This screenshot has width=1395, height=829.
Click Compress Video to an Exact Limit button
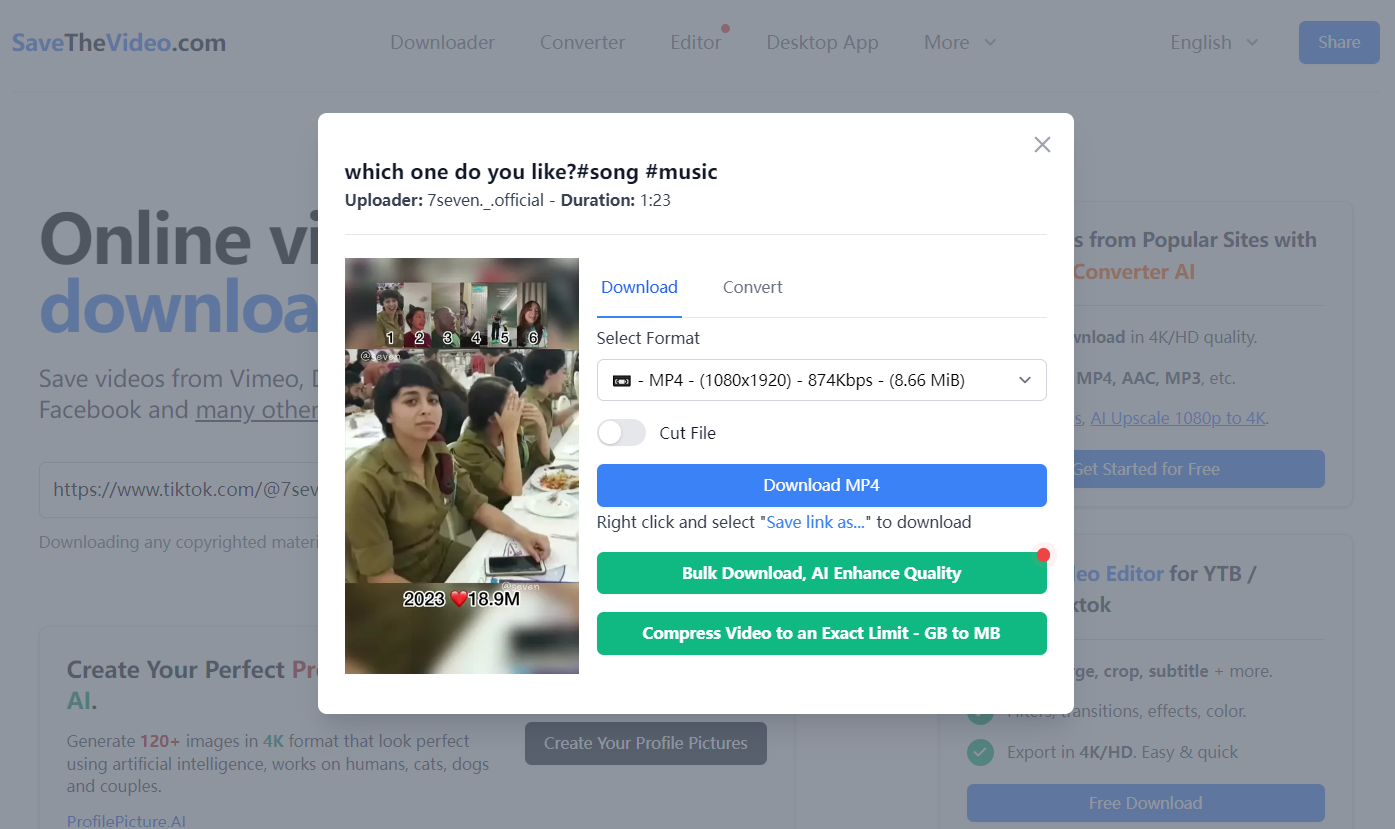(822, 633)
